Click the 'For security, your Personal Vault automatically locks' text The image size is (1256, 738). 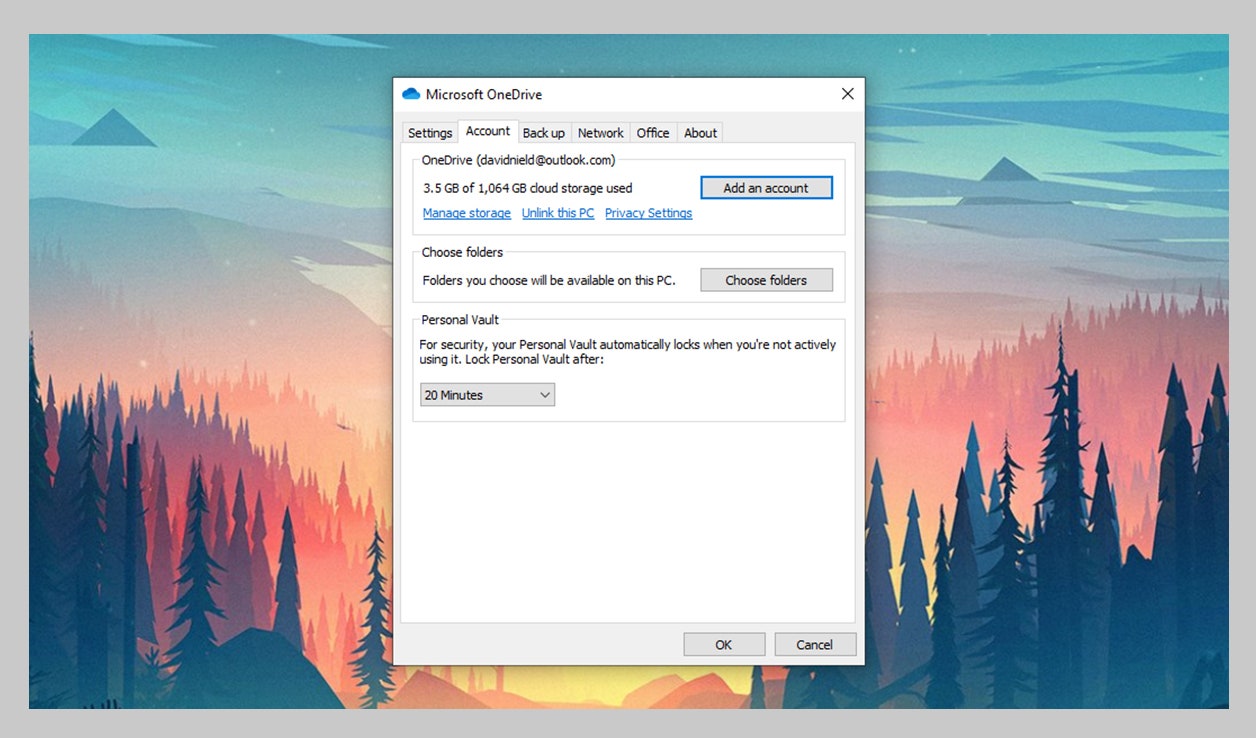(x=628, y=351)
